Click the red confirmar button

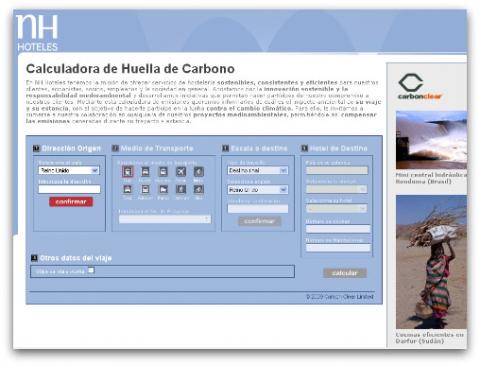pos(71,202)
